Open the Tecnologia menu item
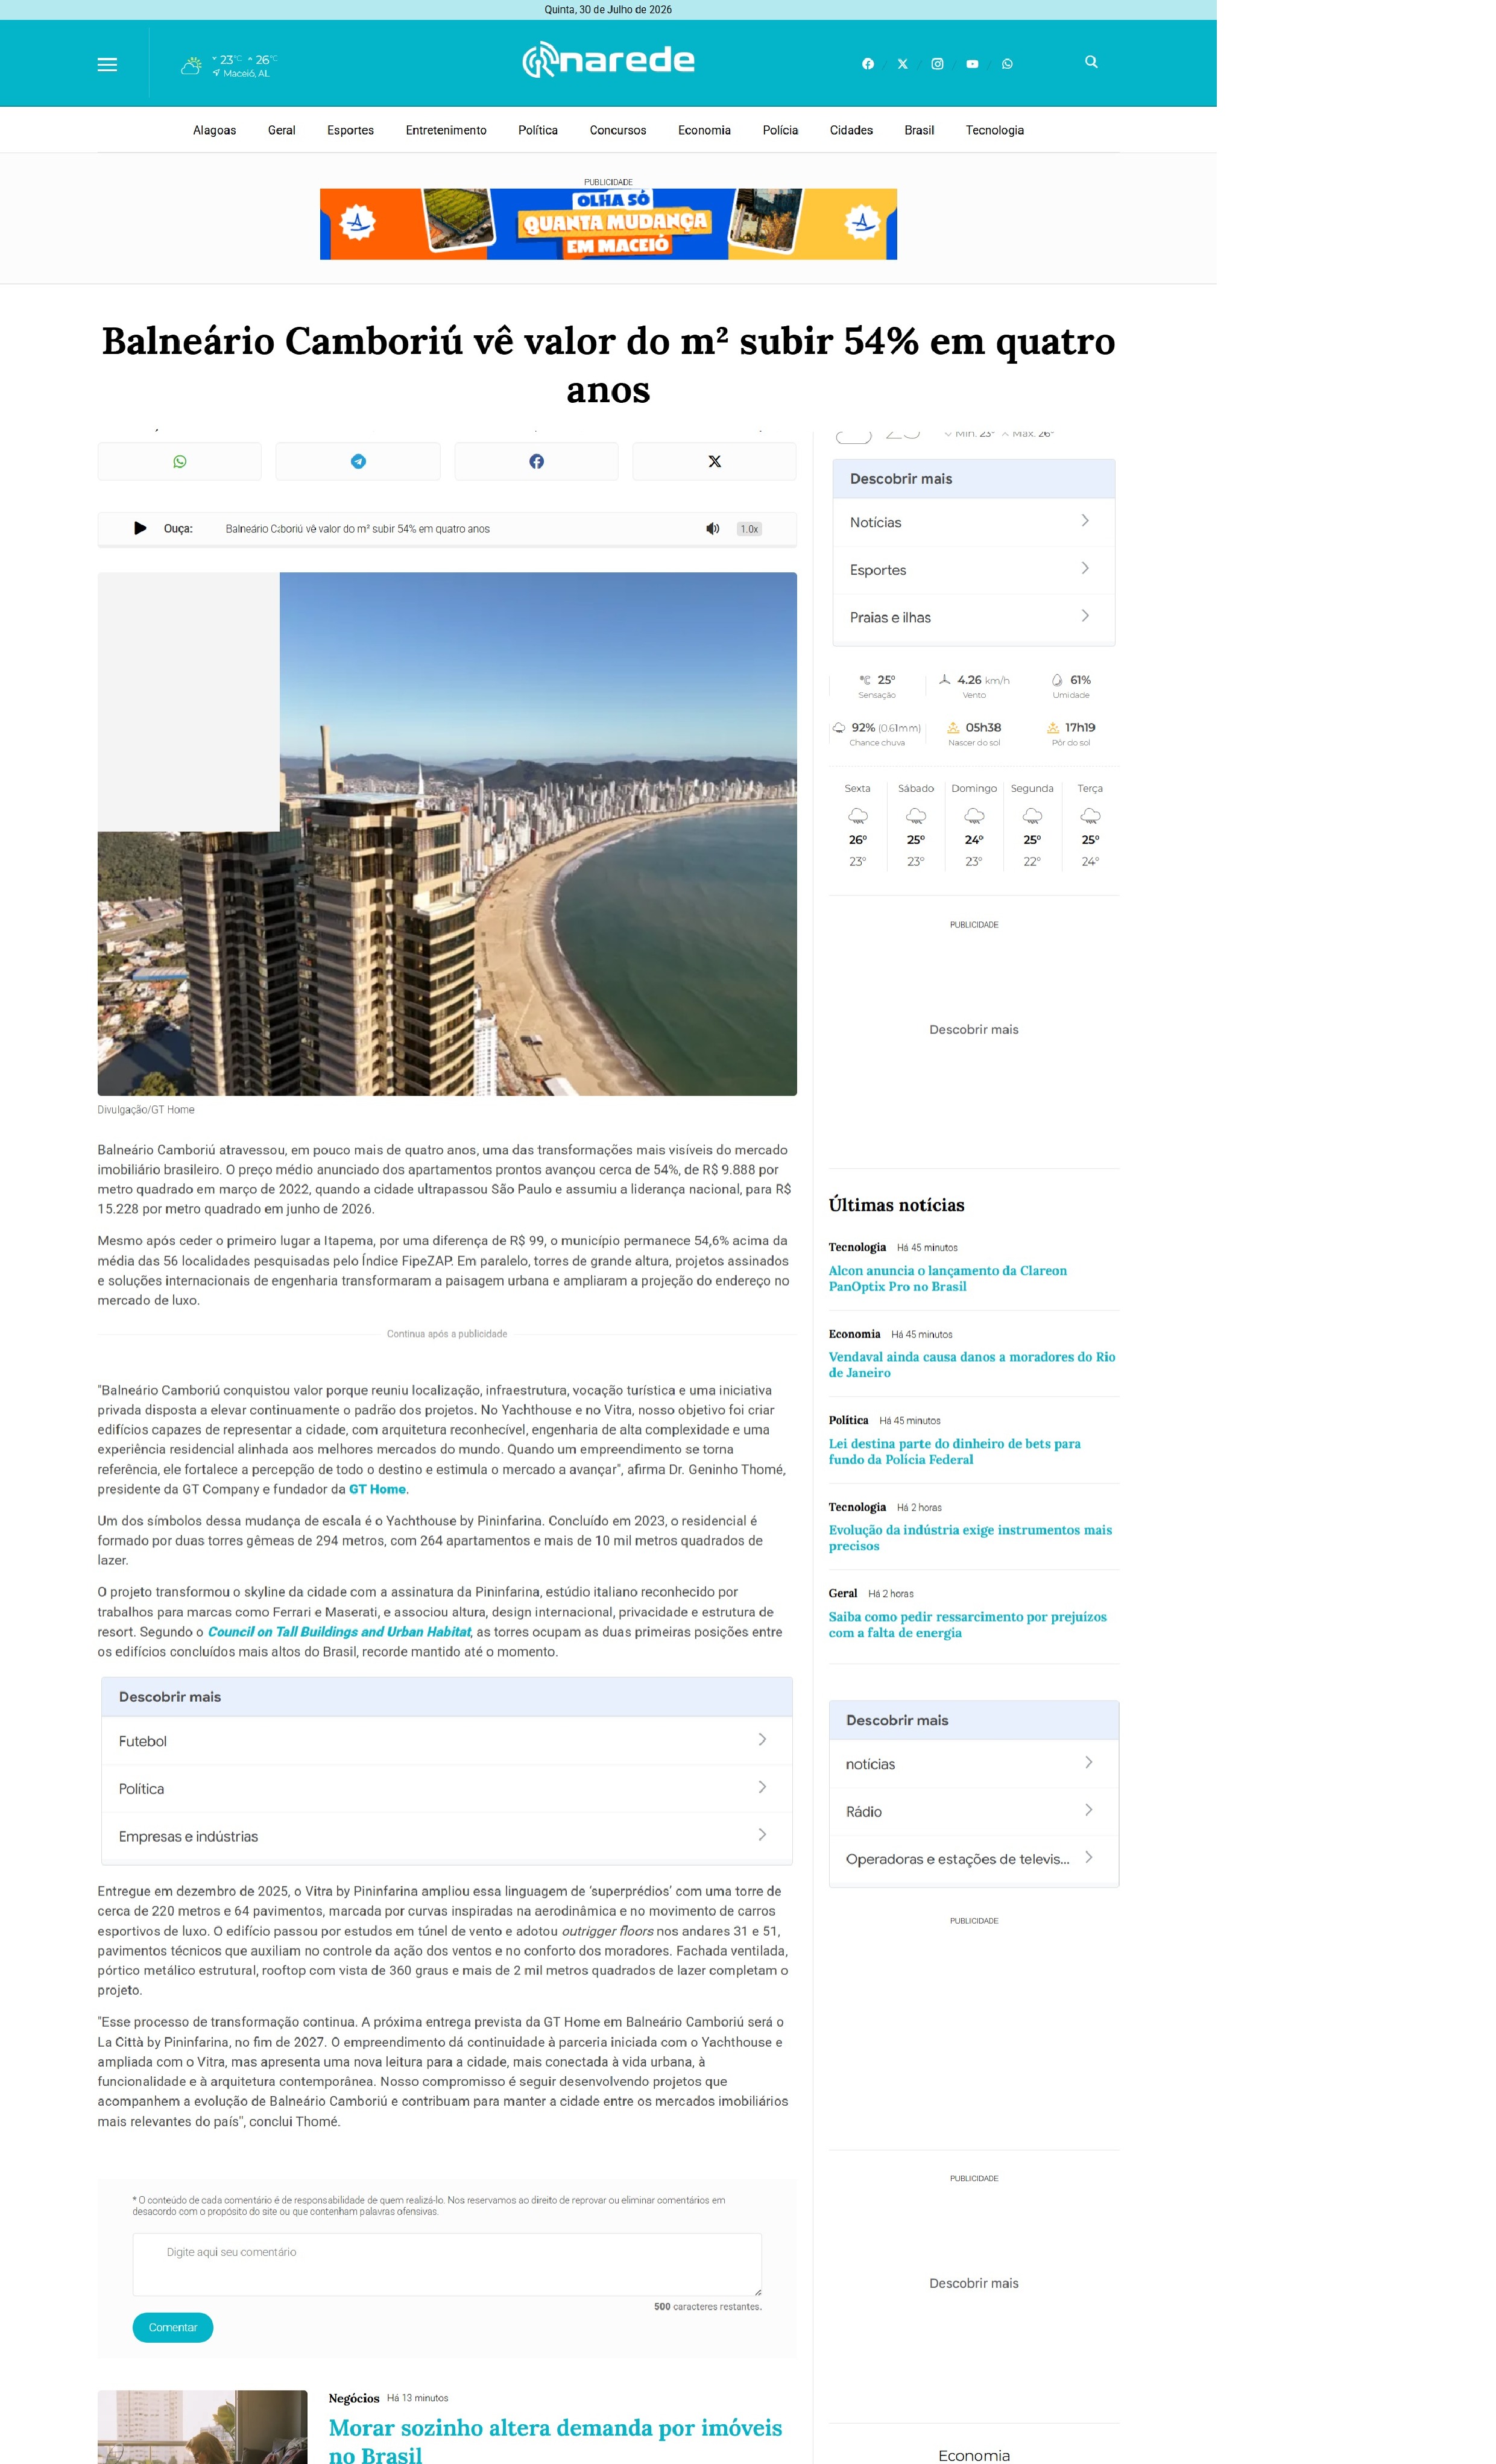The height and width of the screenshot is (2464, 1496). [994, 130]
